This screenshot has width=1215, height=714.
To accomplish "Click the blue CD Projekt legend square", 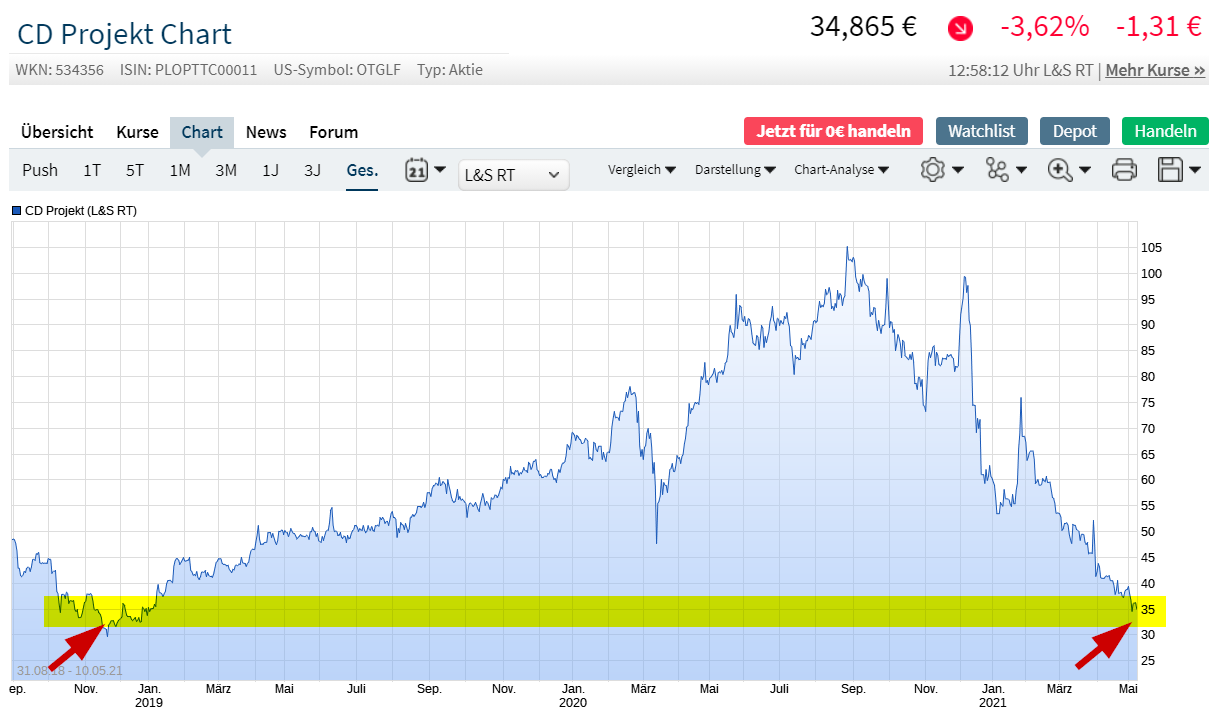I will tap(17, 211).
